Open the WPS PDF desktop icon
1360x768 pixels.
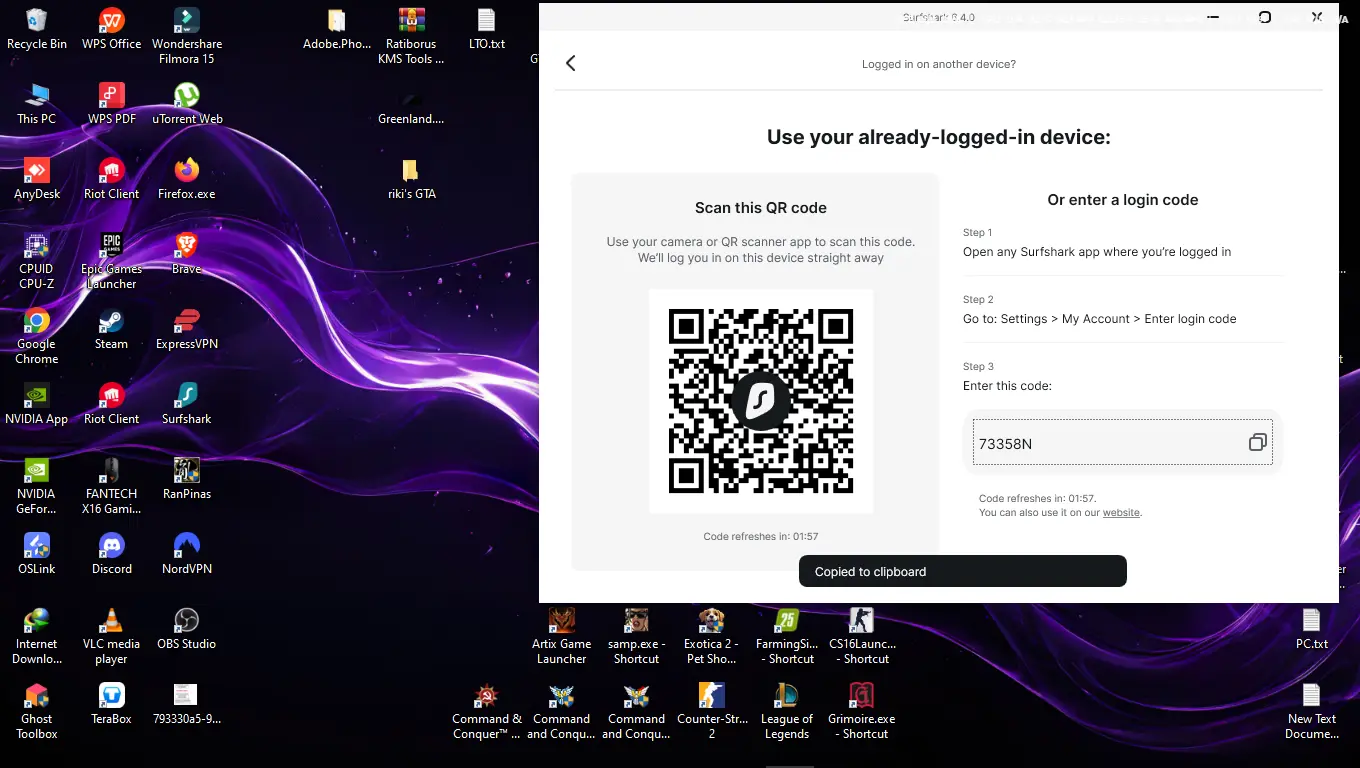111,104
